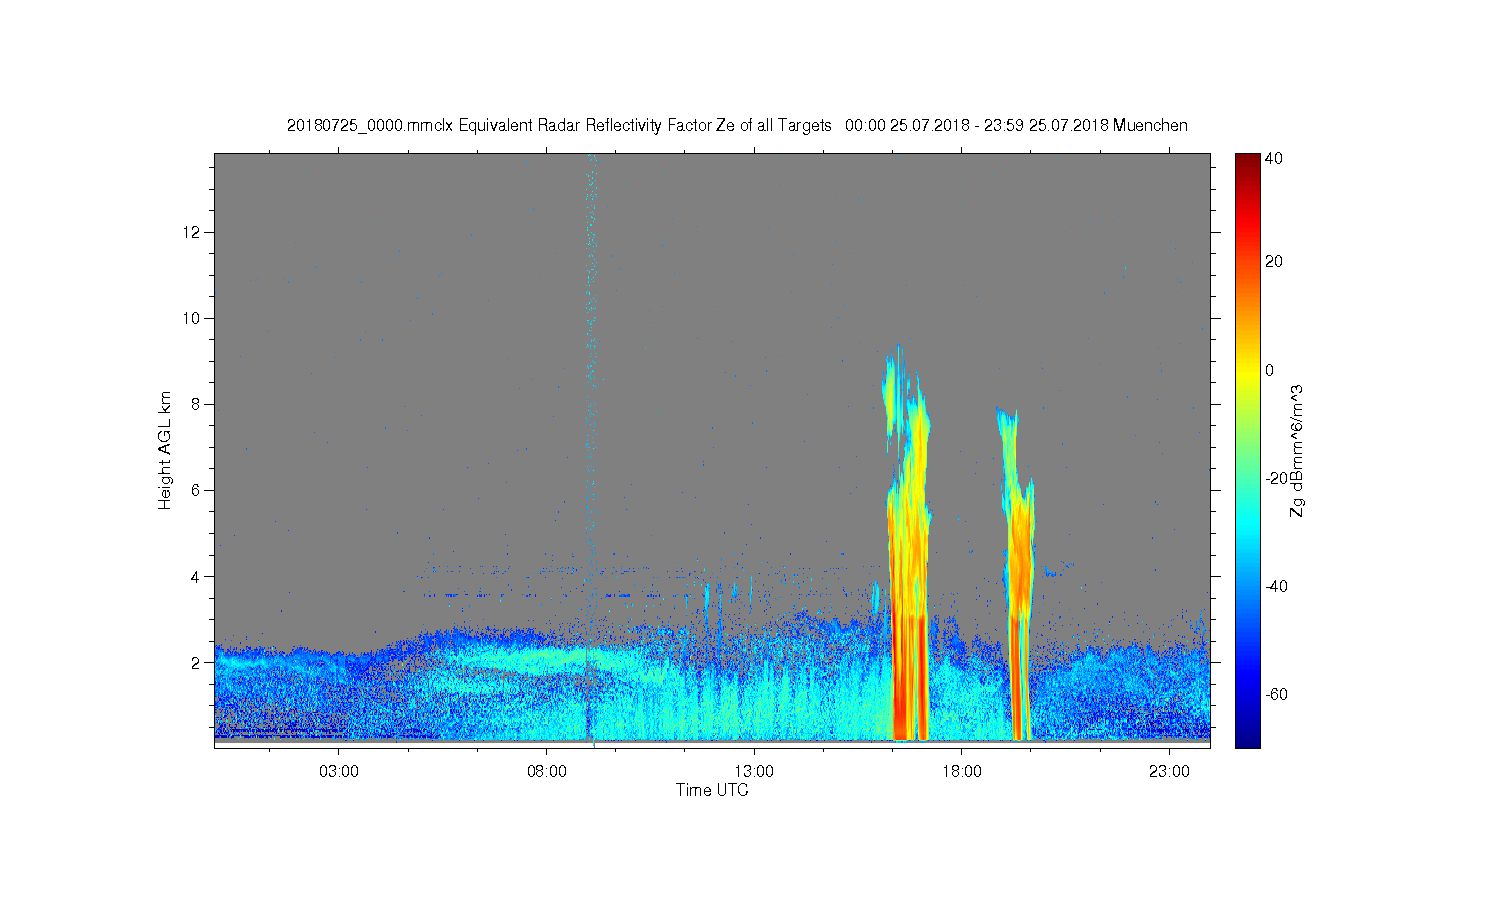Click the height tick label 12
This screenshot has width=1500, height=900.
click(x=193, y=232)
